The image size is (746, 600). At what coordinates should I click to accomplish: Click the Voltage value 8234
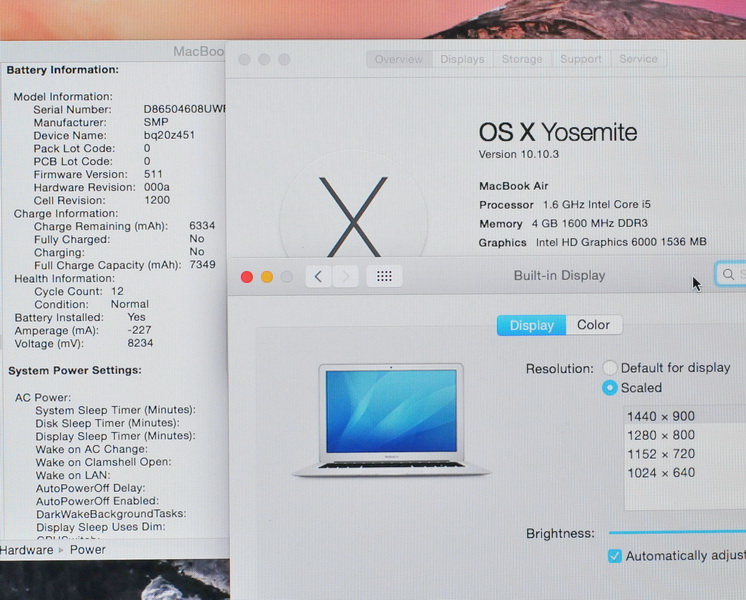coord(140,343)
